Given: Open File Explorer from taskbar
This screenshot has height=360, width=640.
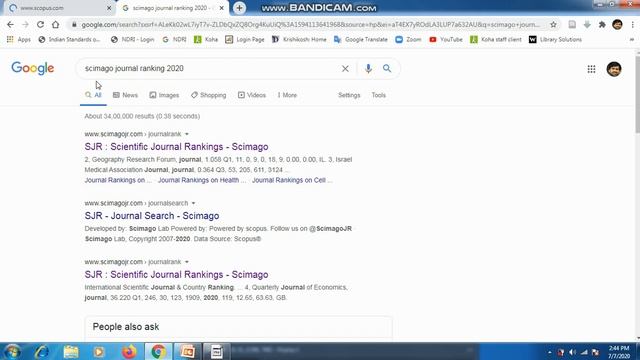Looking at the screenshot, I should (x=71, y=351).
